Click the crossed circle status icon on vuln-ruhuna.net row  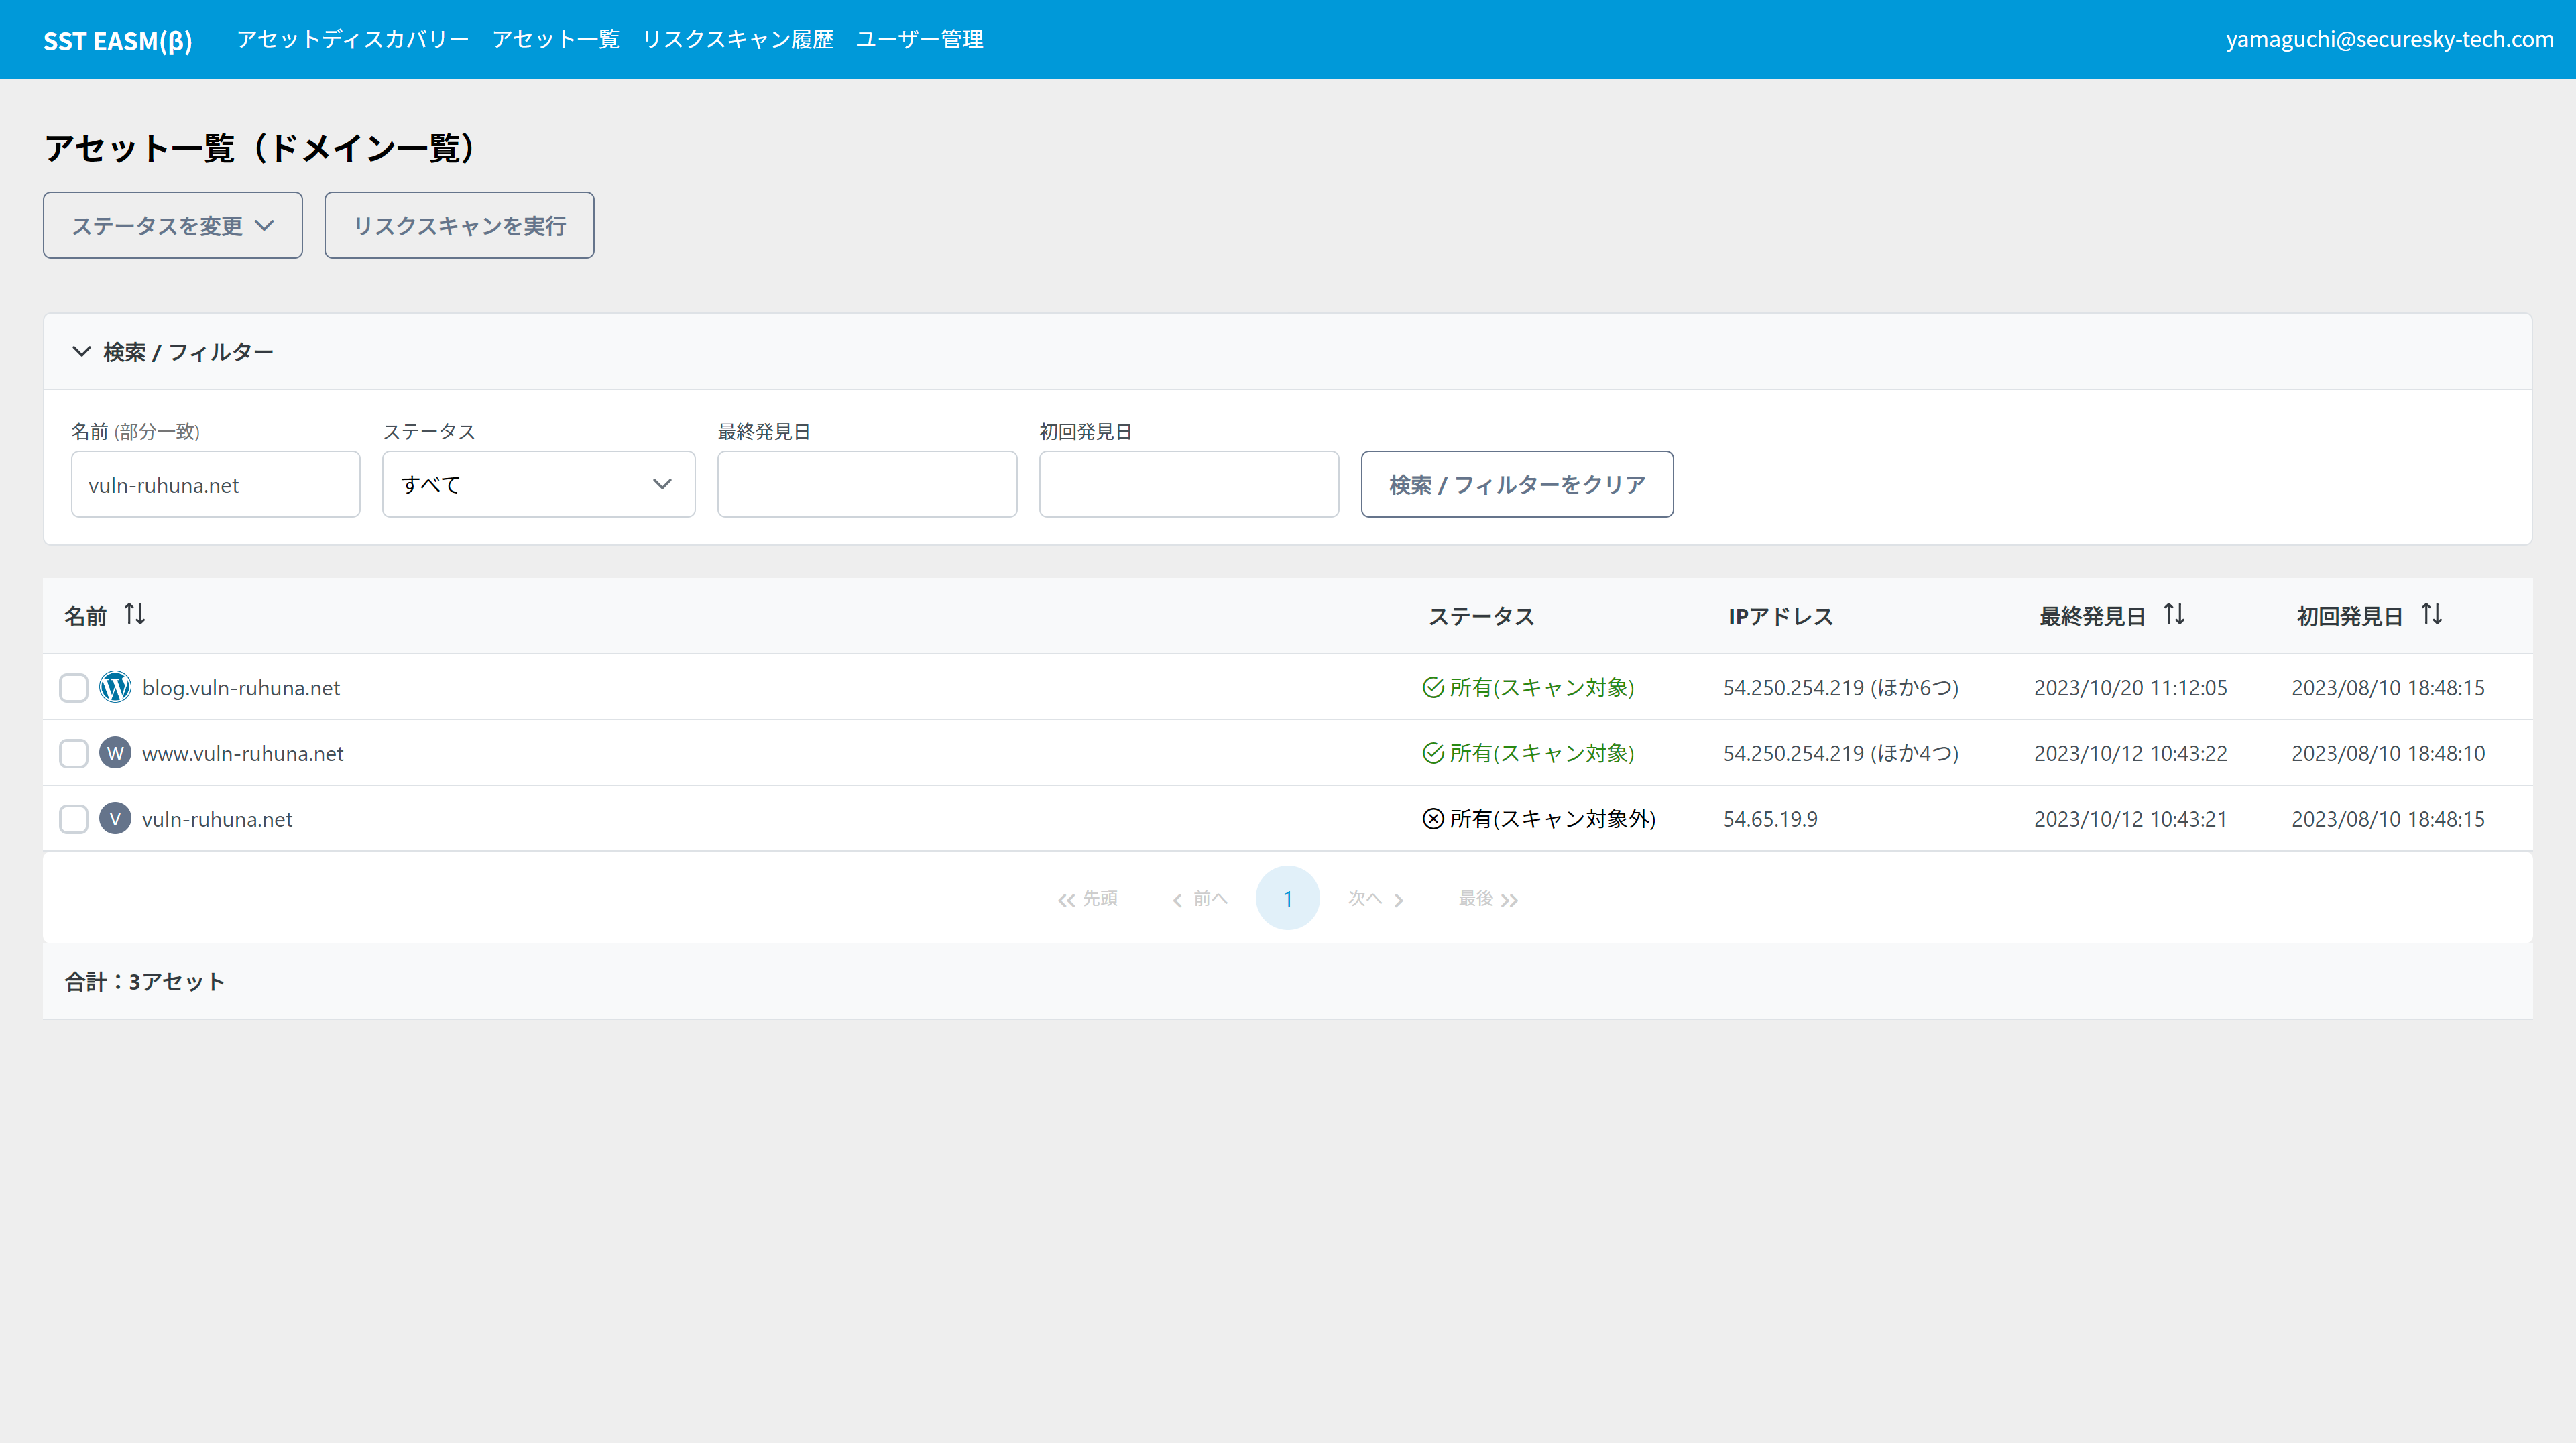1433,819
